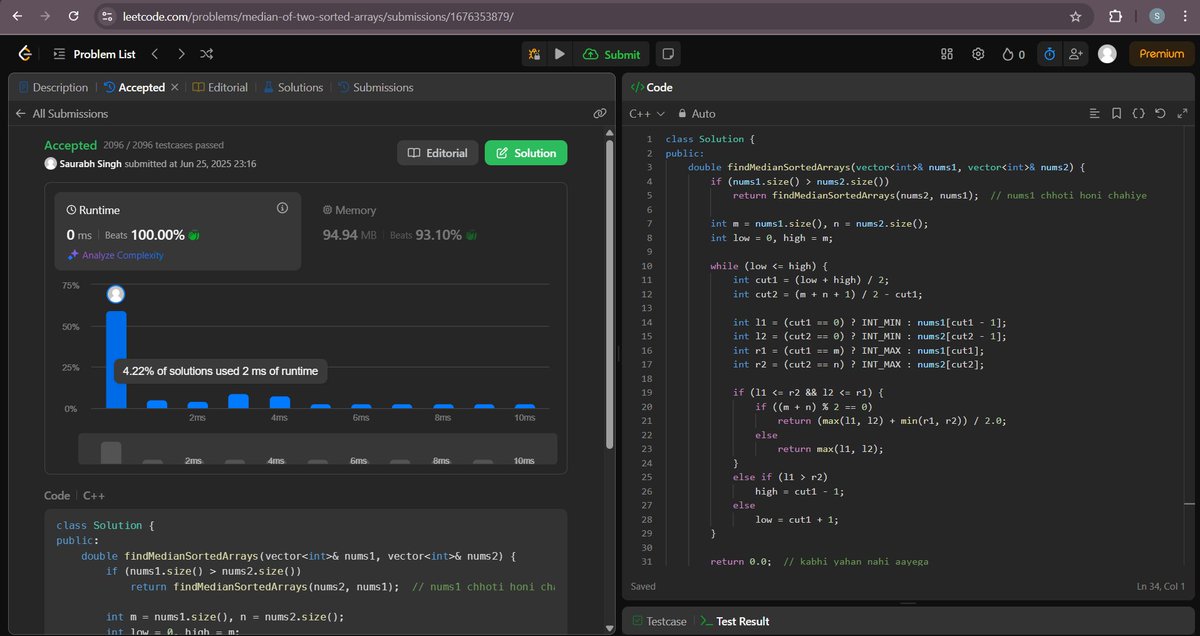Select the Runtime stats card

(178, 231)
